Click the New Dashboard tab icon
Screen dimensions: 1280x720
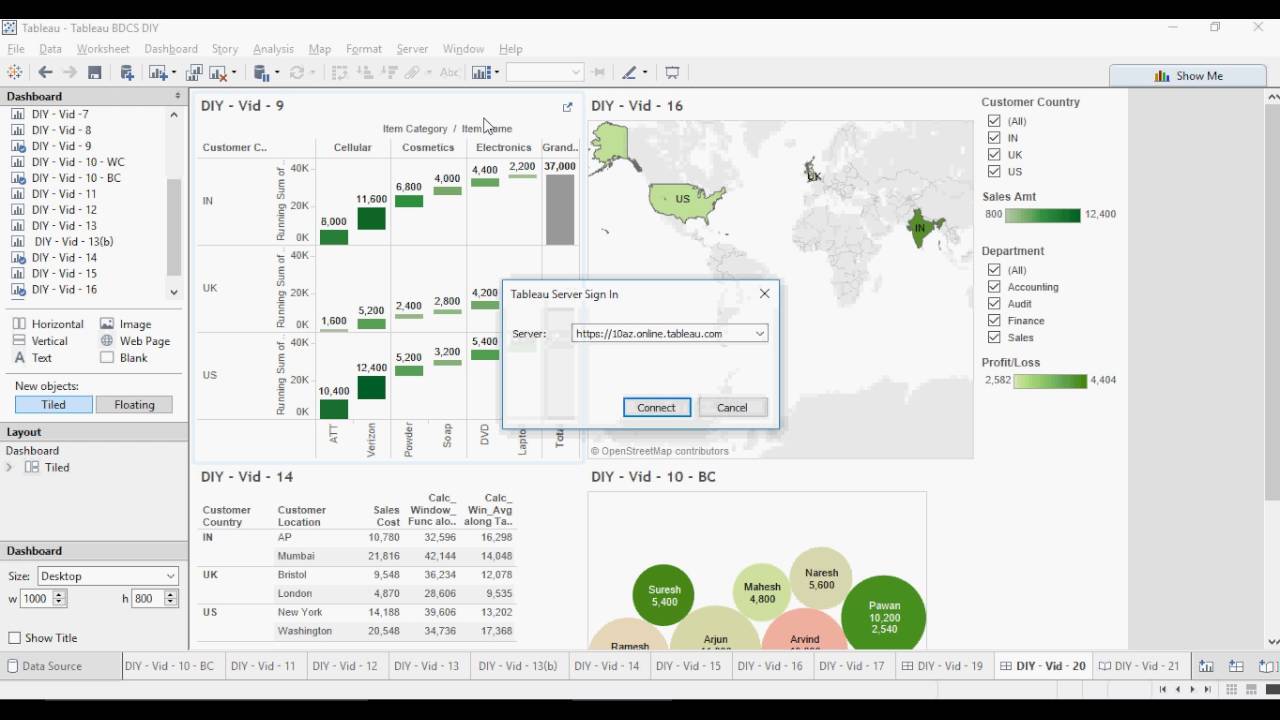(1236, 666)
